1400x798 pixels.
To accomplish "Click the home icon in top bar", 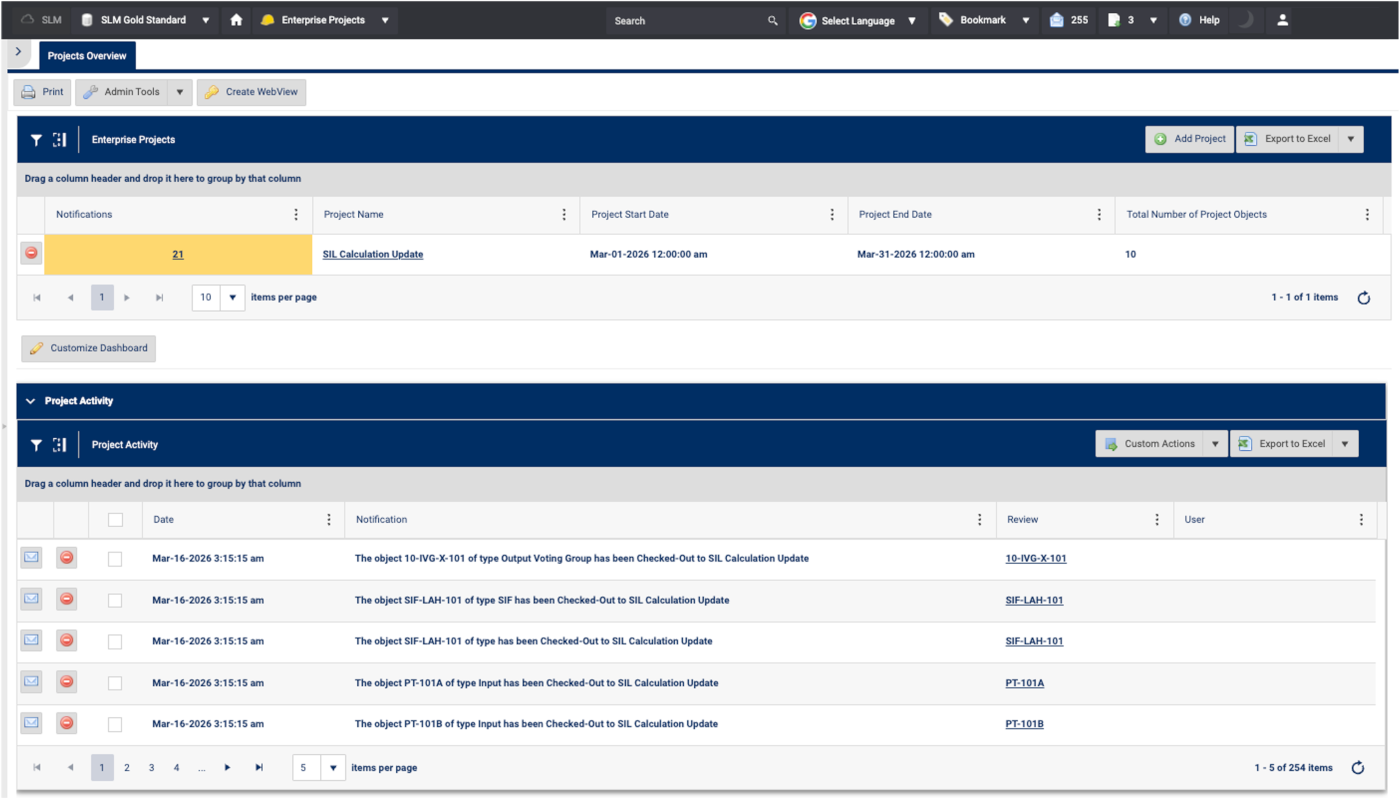I will (236, 20).
